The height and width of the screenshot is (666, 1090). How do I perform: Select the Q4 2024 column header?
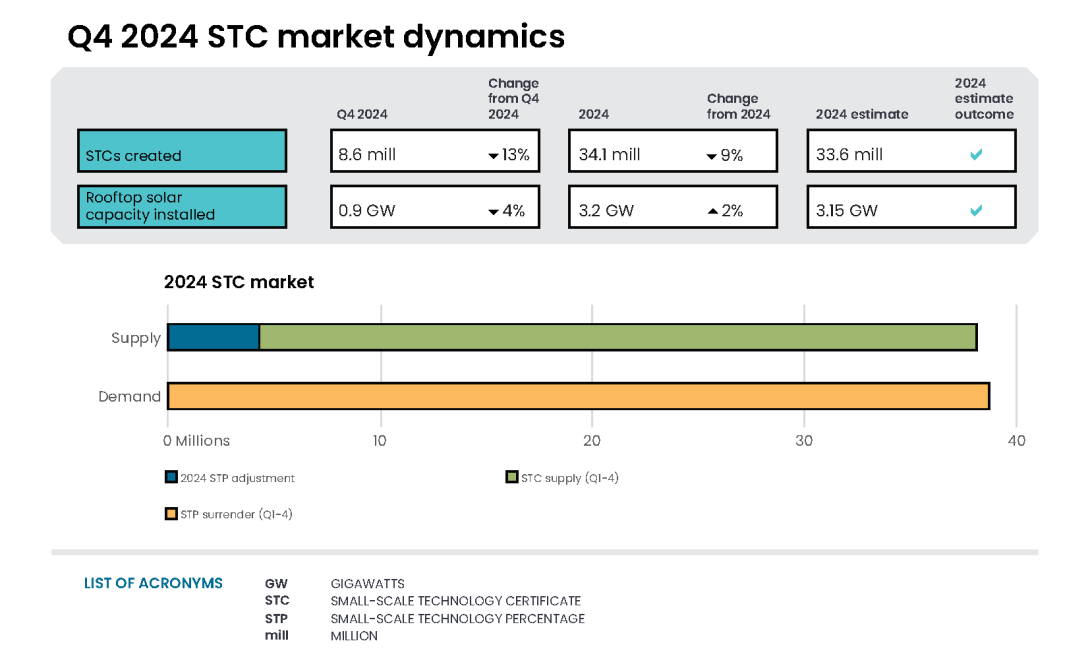(362, 114)
